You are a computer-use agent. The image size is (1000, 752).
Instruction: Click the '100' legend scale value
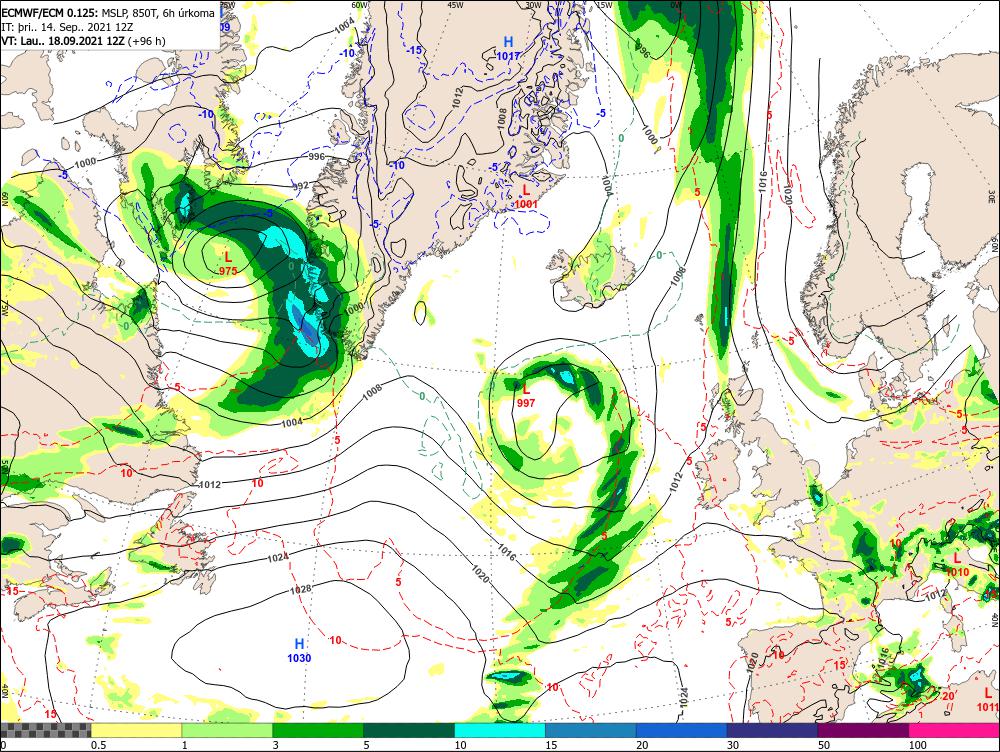click(918, 745)
